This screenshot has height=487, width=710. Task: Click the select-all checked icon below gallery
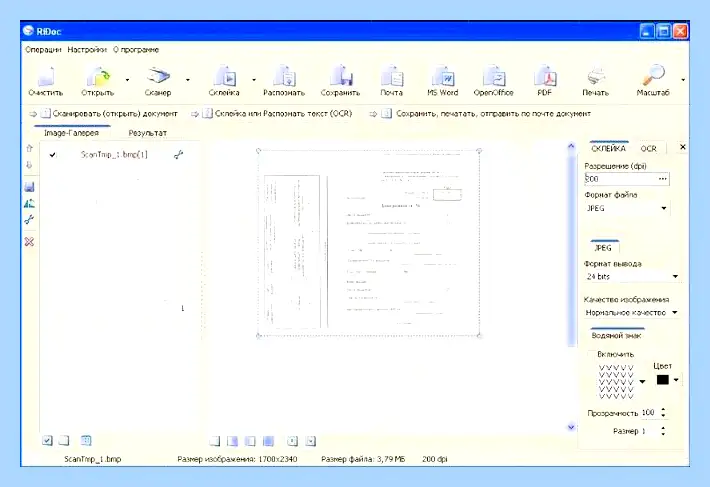point(48,440)
